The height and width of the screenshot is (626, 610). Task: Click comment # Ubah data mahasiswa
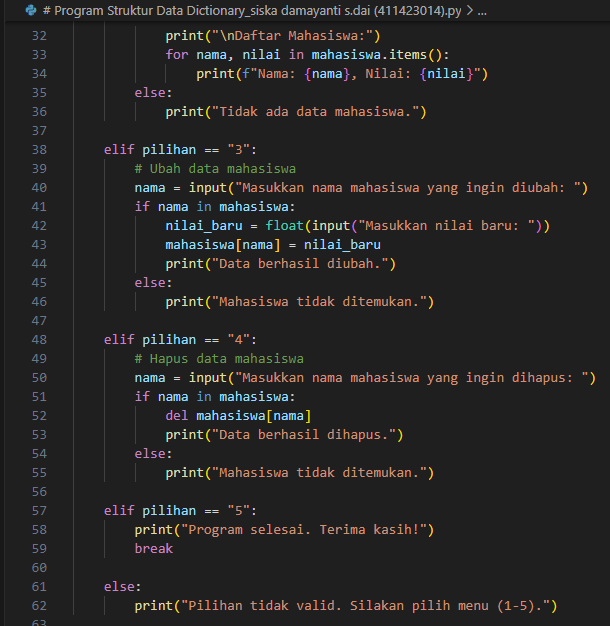click(215, 169)
